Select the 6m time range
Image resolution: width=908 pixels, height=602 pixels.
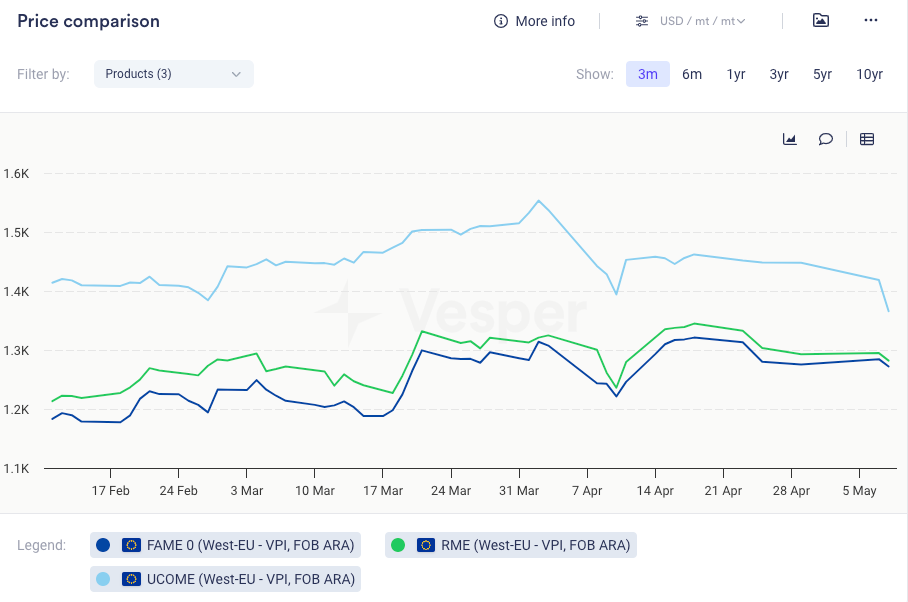692,74
